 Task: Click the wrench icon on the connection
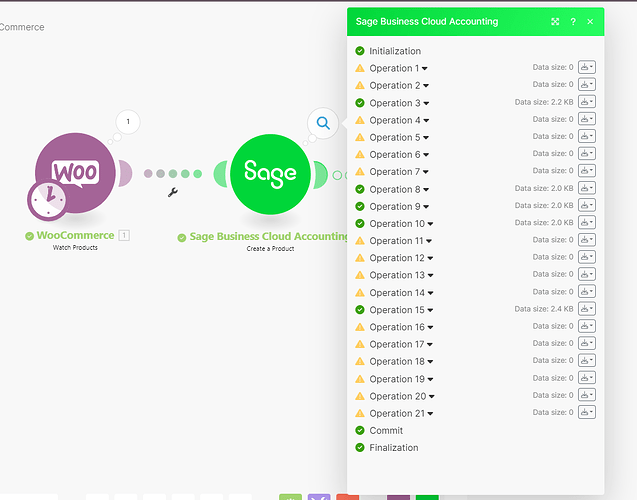173,192
